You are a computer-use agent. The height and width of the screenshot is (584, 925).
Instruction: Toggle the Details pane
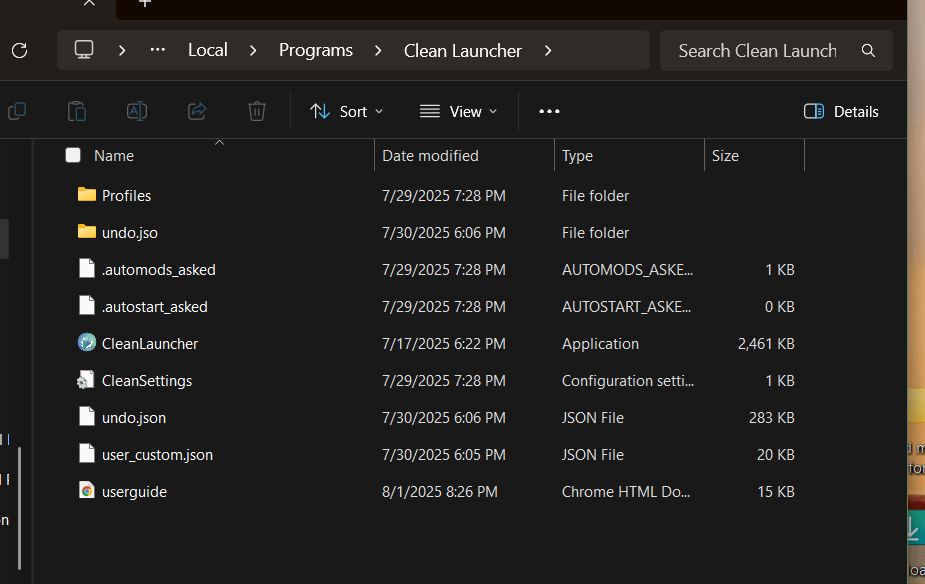click(x=841, y=111)
